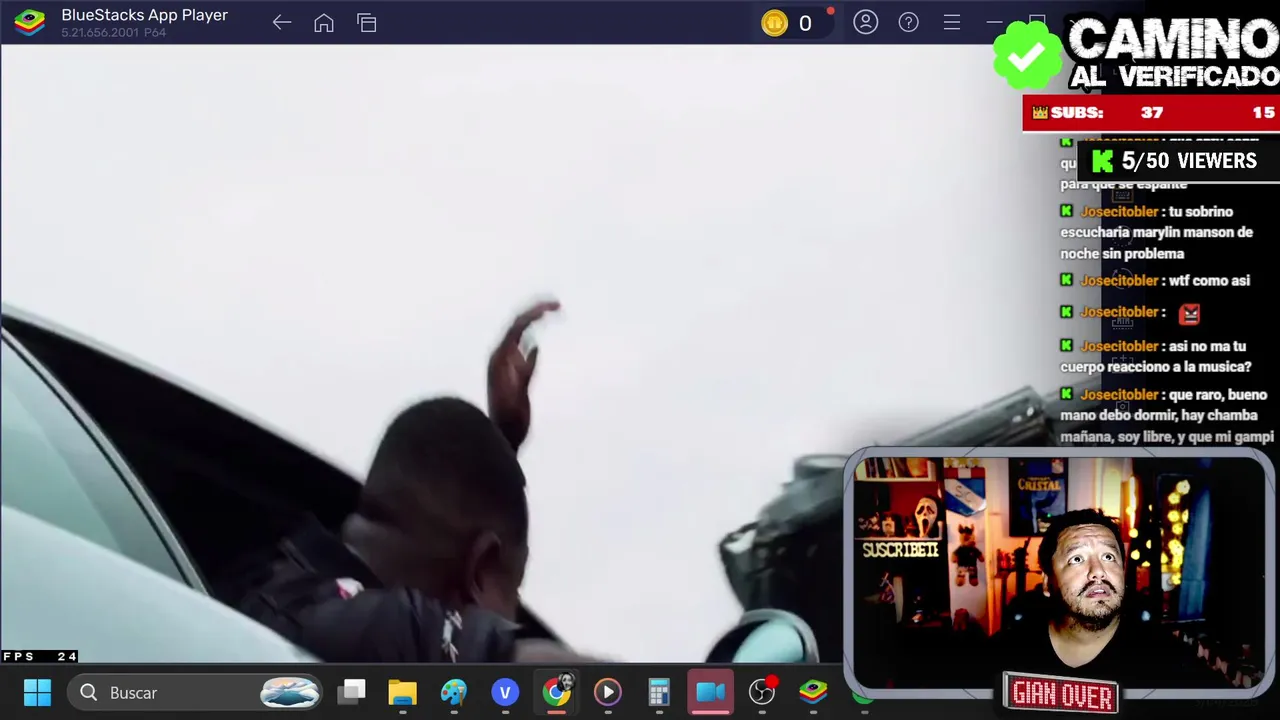Open Calculator from the taskbar
Viewport: 1280px width, 720px height.
659,692
